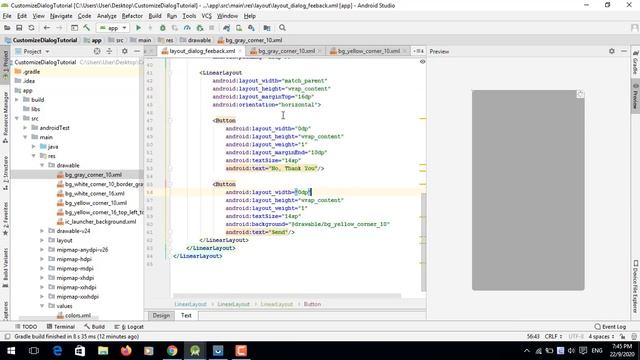Click the locate/scroll from source target icon

tap(97, 51)
